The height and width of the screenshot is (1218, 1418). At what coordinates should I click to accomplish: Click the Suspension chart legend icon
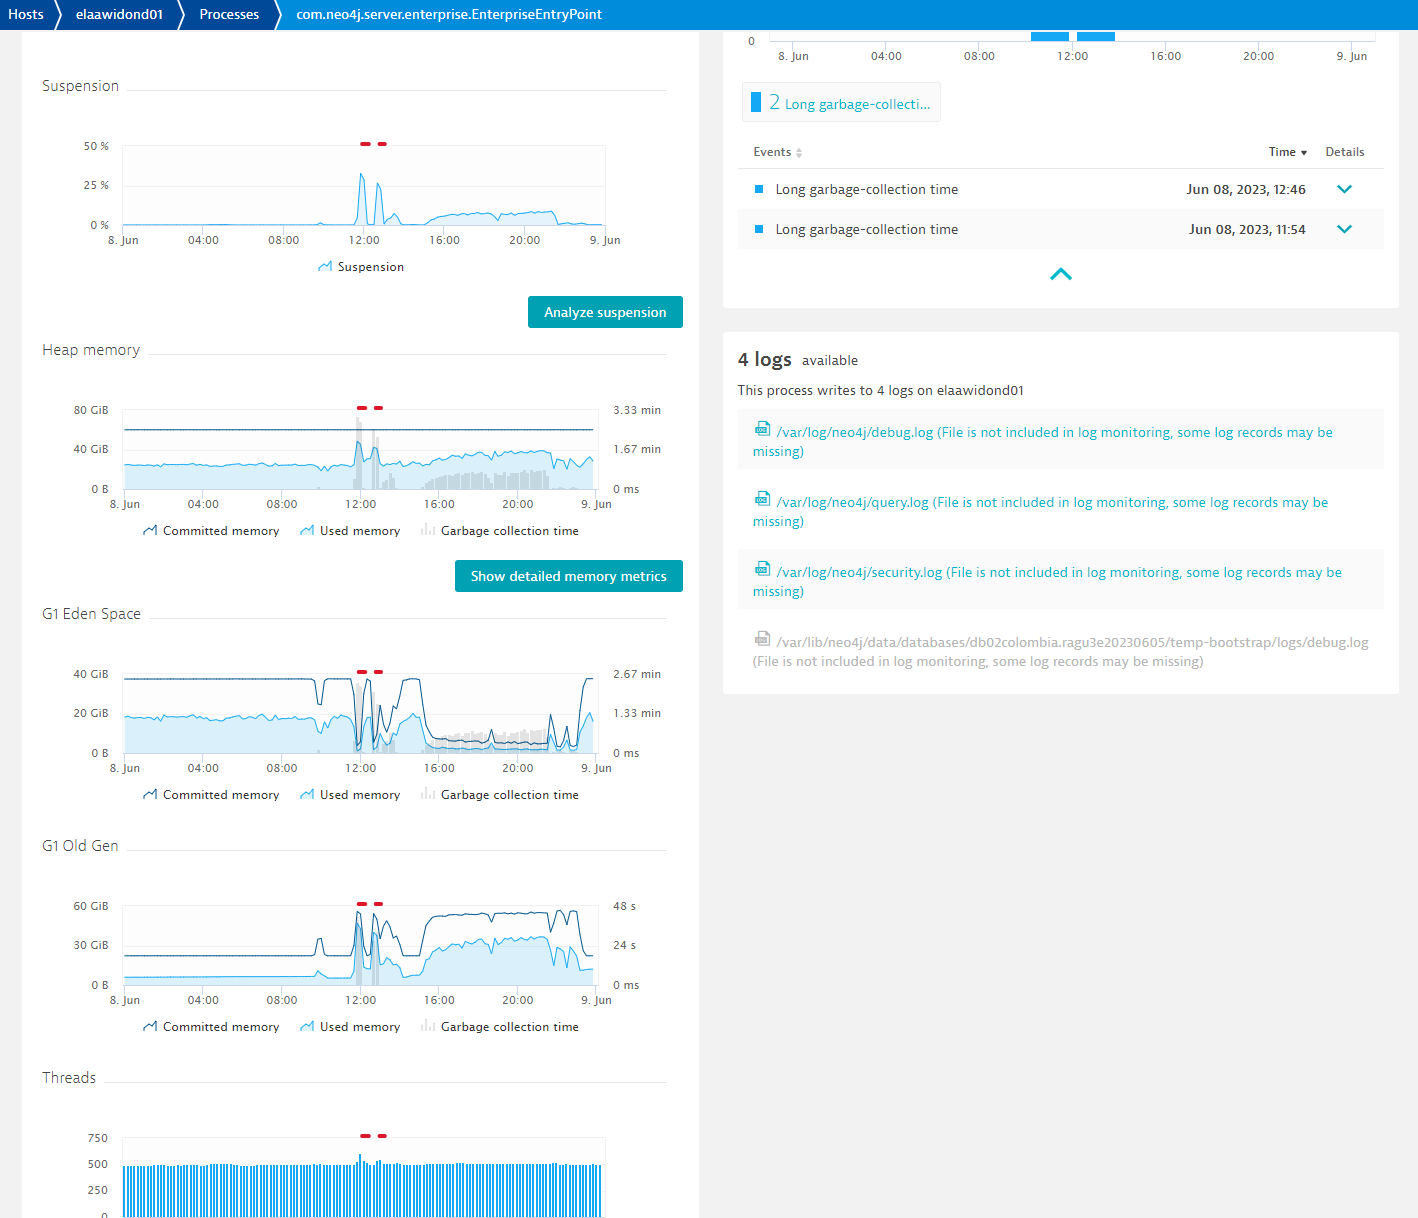pyautogui.click(x=323, y=266)
